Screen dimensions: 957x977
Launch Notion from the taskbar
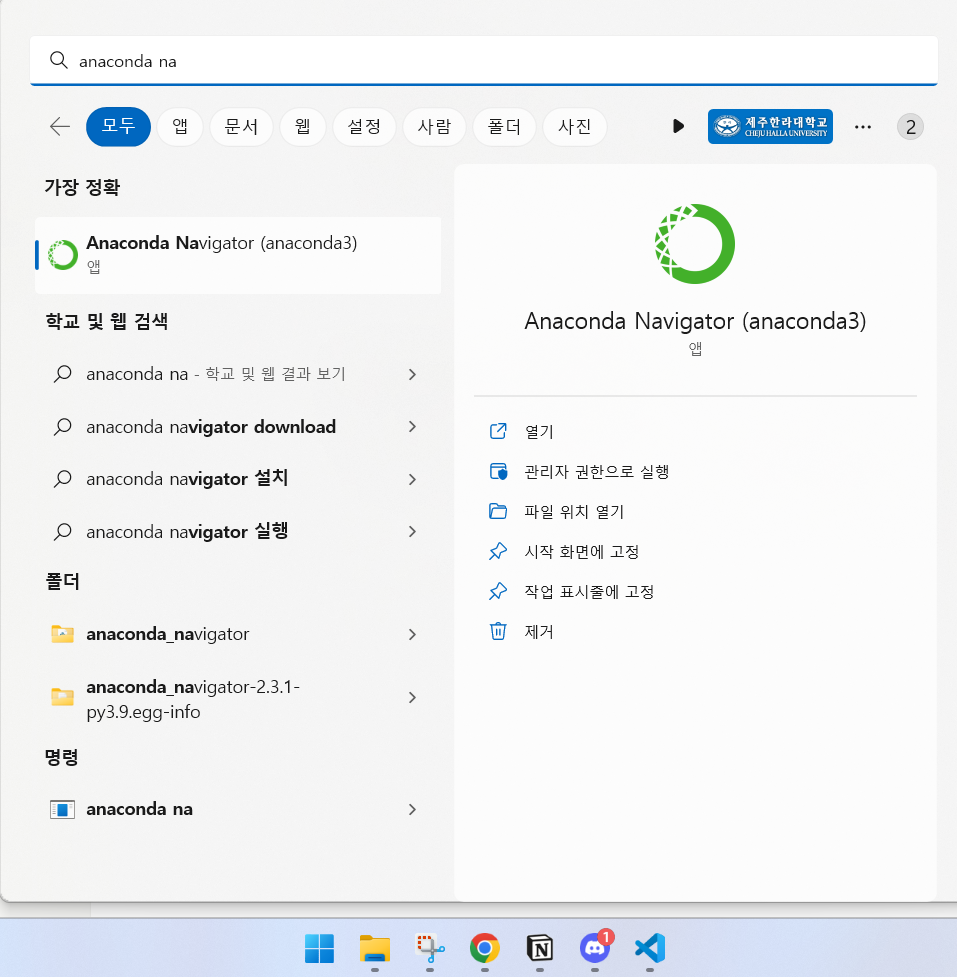540,947
